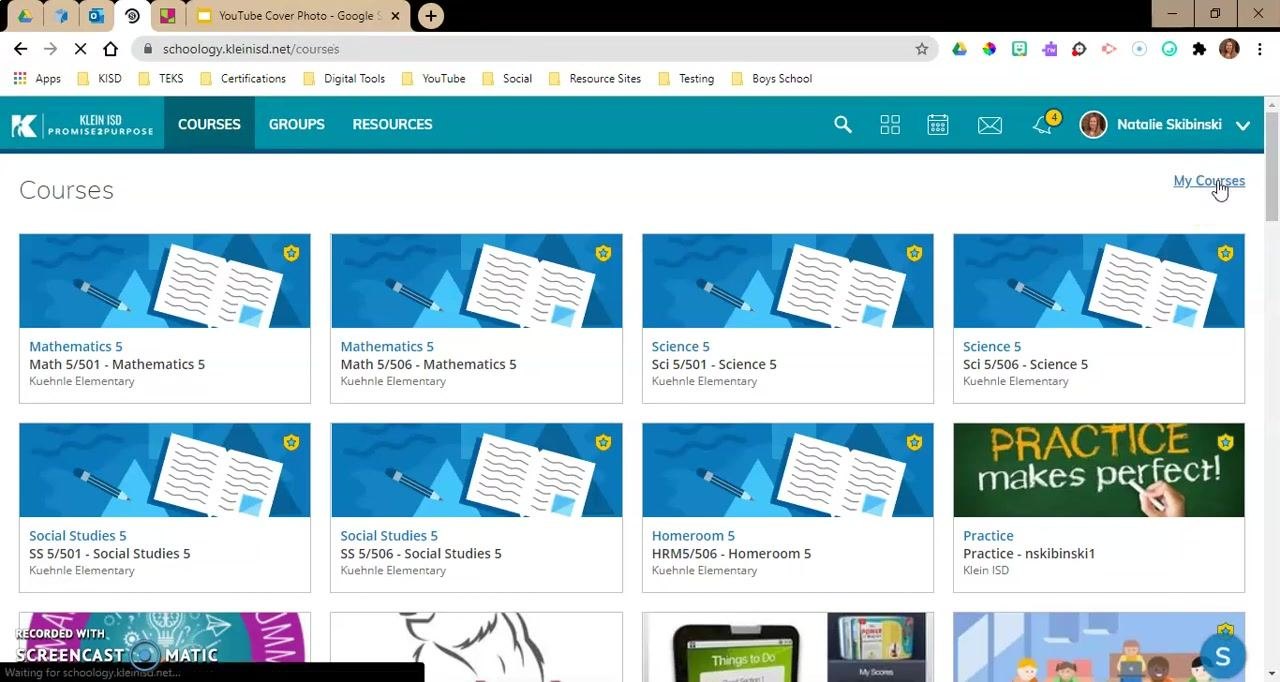Image resolution: width=1280 pixels, height=682 pixels.
Task: Open the Mathematics 5 link for Math 5/506
Action: (387, 346)
